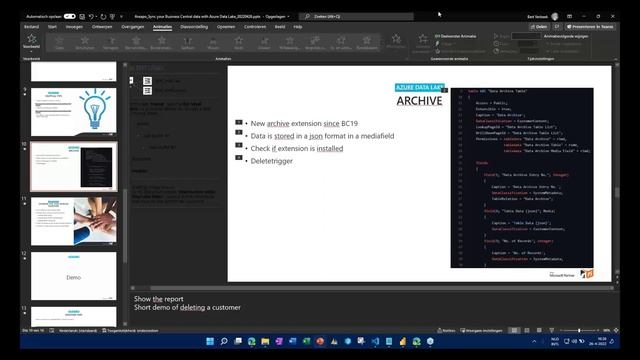
Task: Click the Delen share button
Action: point(539,27)
